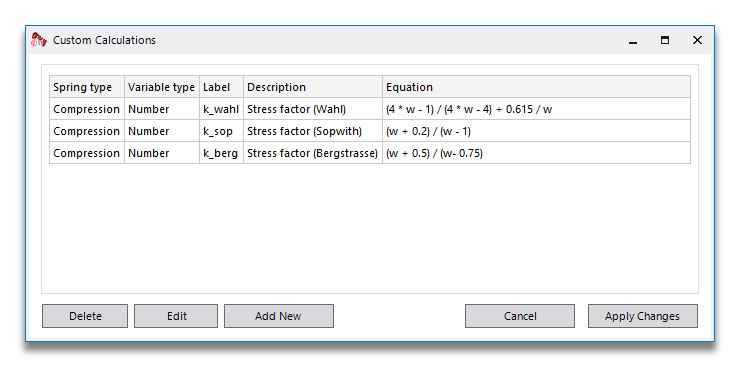
Task: Click the Equation column header
Action: [x=537, y=87]
